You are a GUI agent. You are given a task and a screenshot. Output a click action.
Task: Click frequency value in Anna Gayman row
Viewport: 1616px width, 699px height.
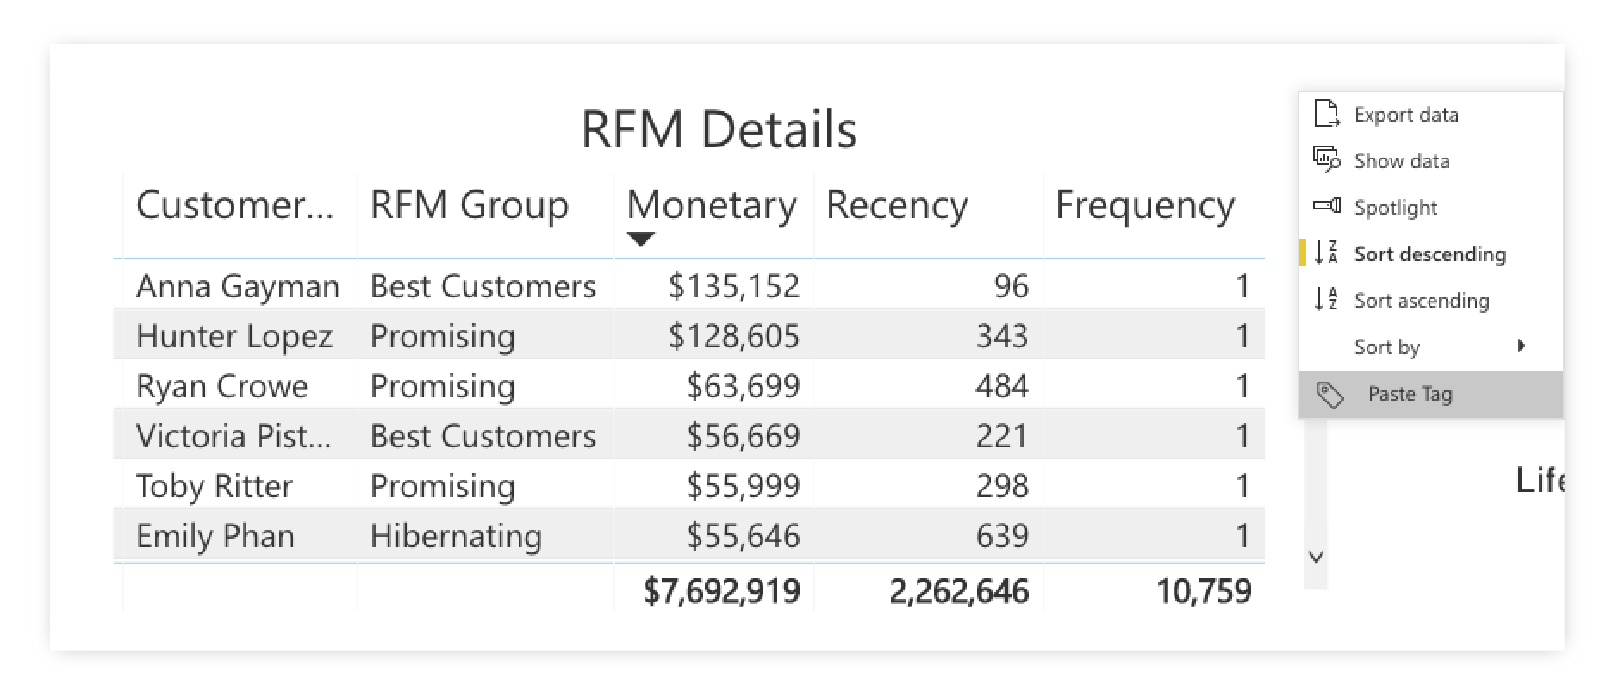click(1242, 286)
